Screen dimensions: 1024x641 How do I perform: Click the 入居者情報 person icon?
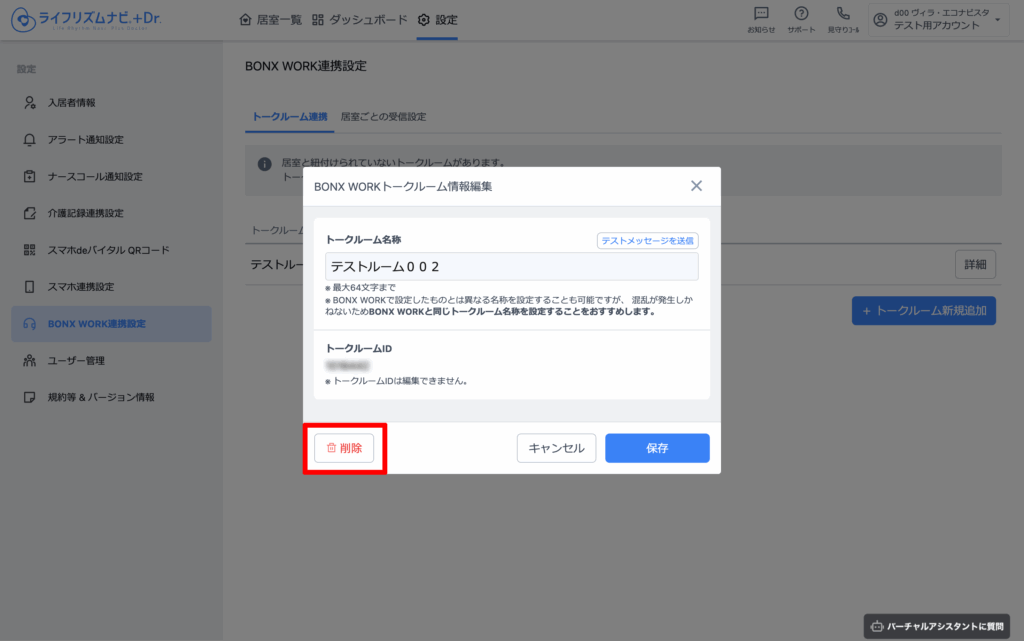click(x=29, y=102)
